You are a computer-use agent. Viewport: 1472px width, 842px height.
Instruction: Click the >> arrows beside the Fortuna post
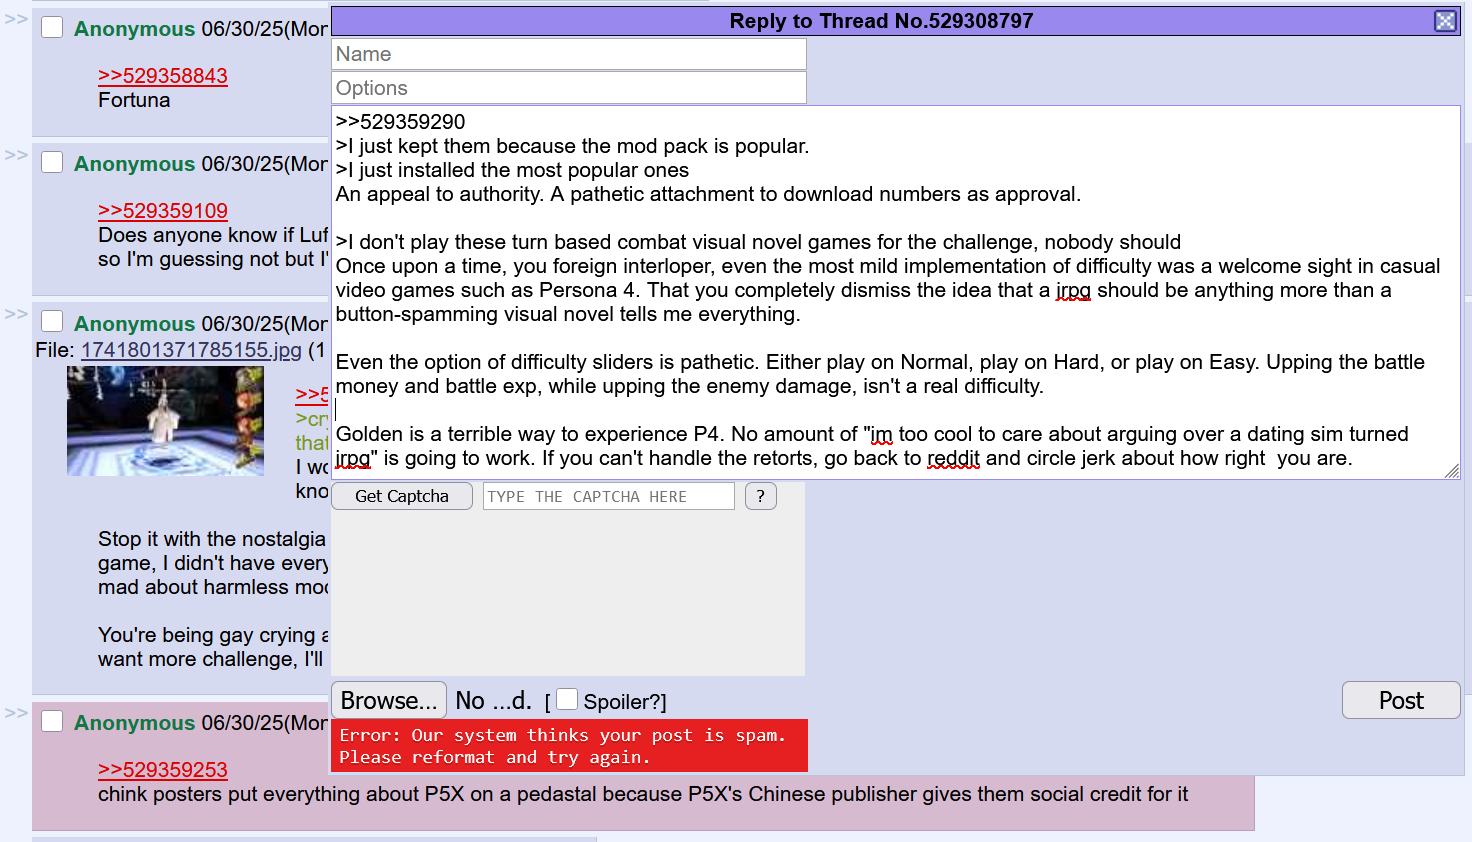click(16, 18)
